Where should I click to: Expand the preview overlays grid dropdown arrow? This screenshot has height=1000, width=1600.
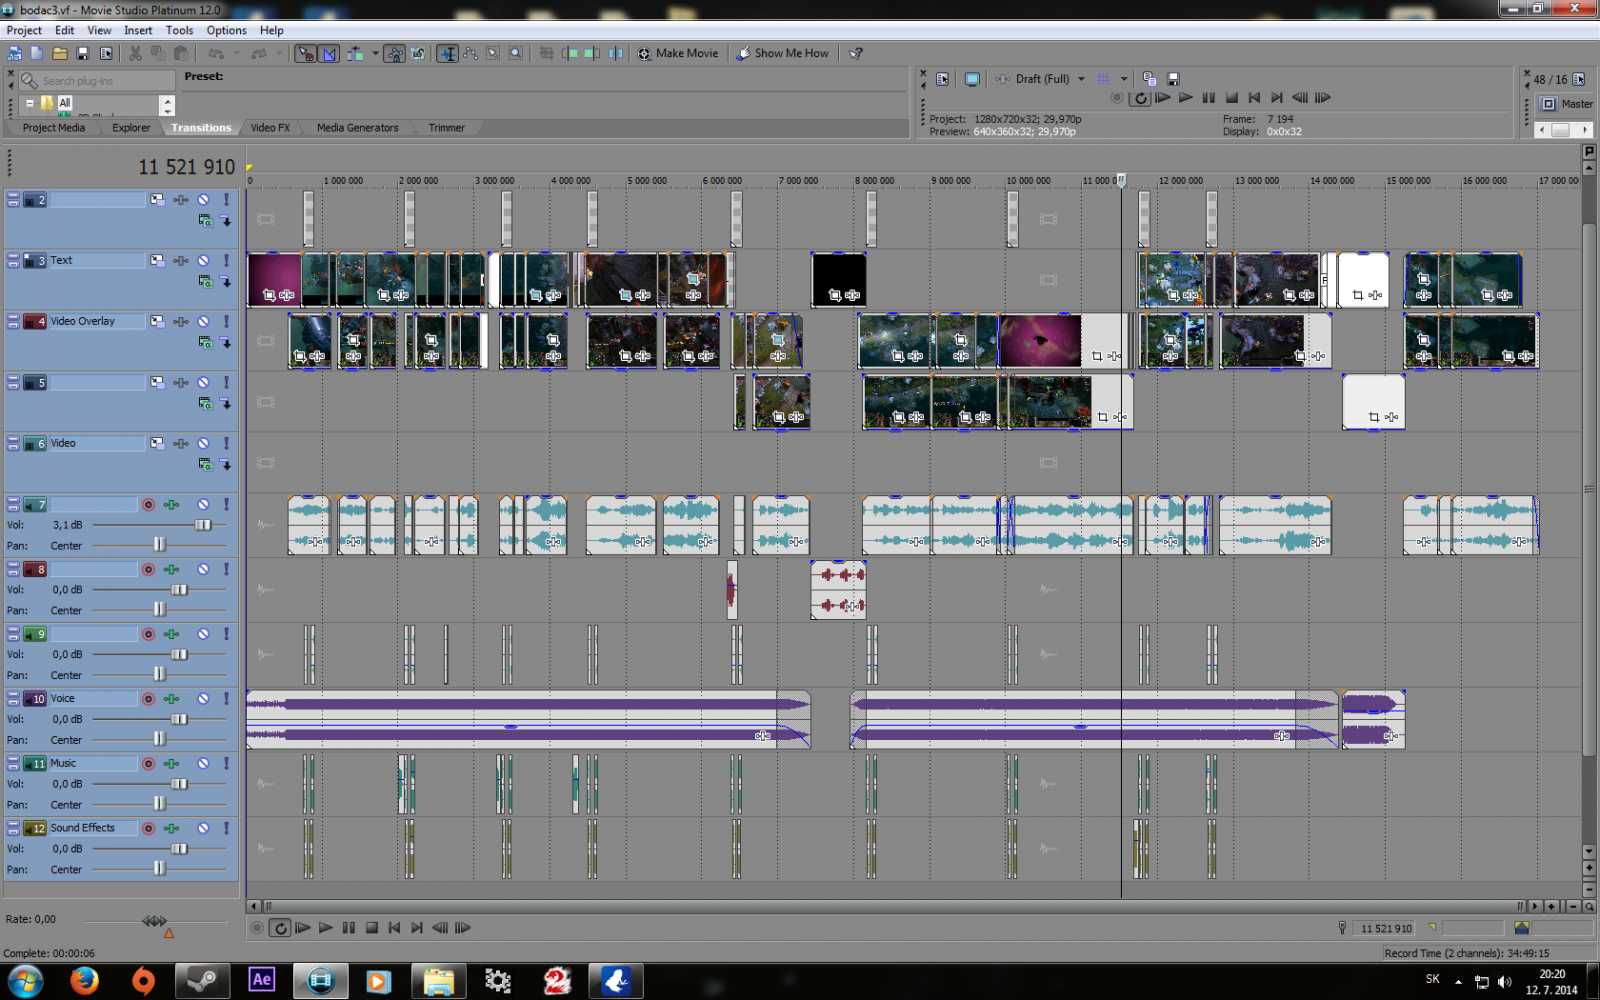tap(1124, 79)
